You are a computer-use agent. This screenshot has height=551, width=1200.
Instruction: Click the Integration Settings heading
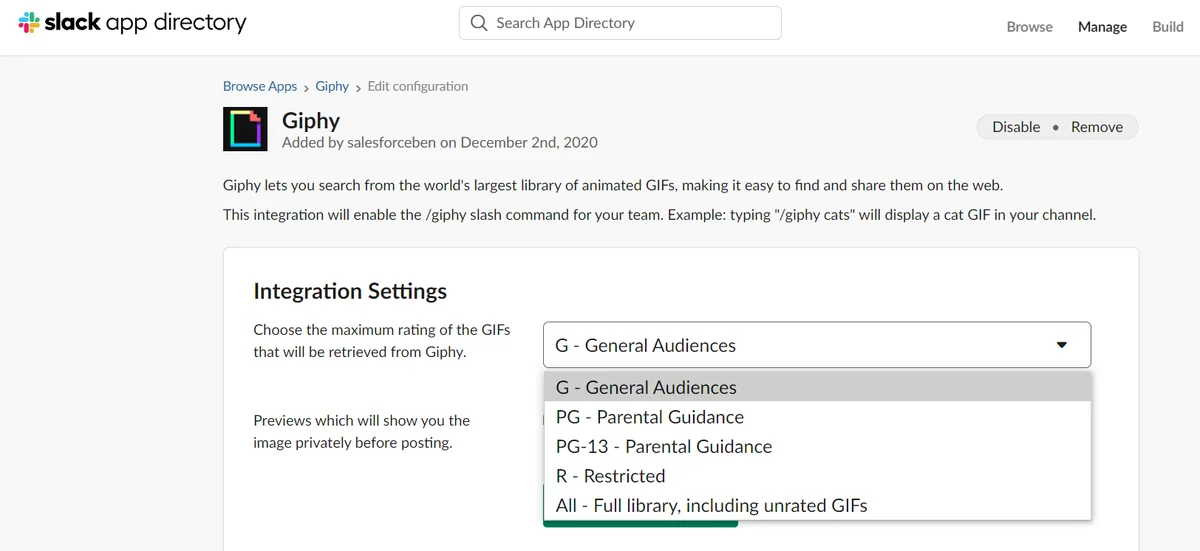pyautogui.click(x=350, y=291)
